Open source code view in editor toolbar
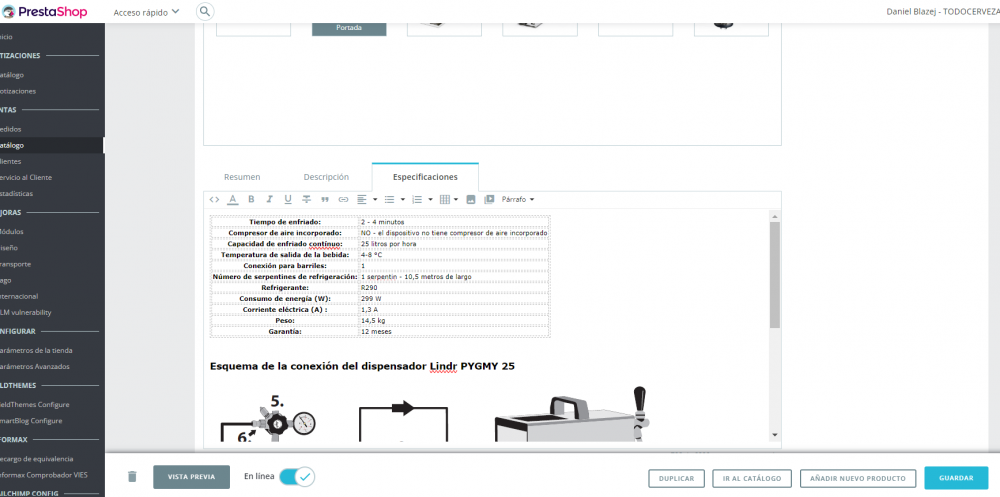This screenshot has height=497, width=1000. (214, 200)
